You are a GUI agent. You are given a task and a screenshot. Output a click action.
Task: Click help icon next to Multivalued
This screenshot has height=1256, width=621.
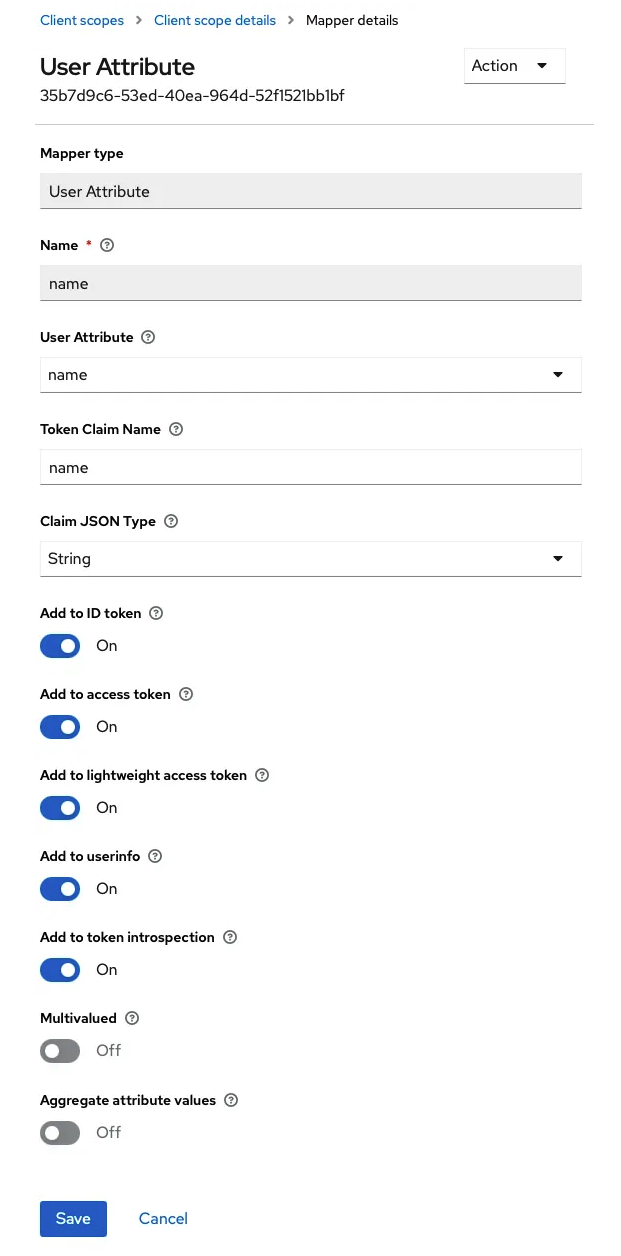[x=132, y=1018]
